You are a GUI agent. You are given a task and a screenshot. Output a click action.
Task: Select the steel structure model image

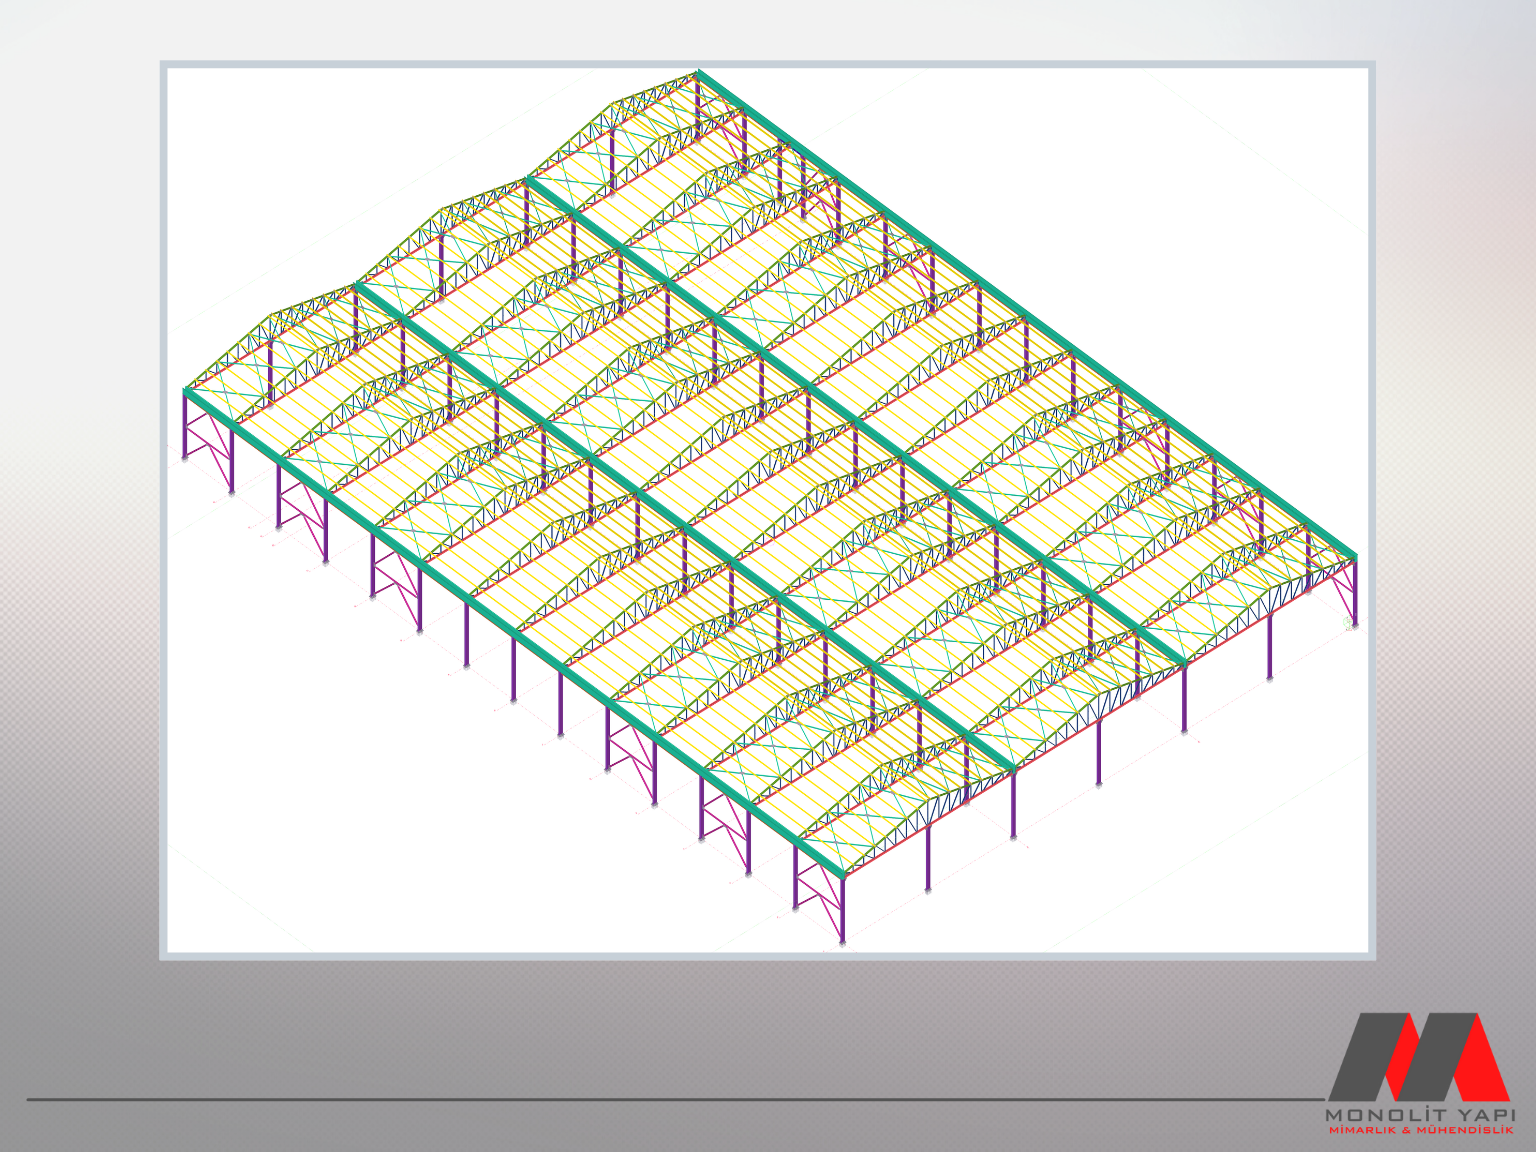tap(768, 510)
